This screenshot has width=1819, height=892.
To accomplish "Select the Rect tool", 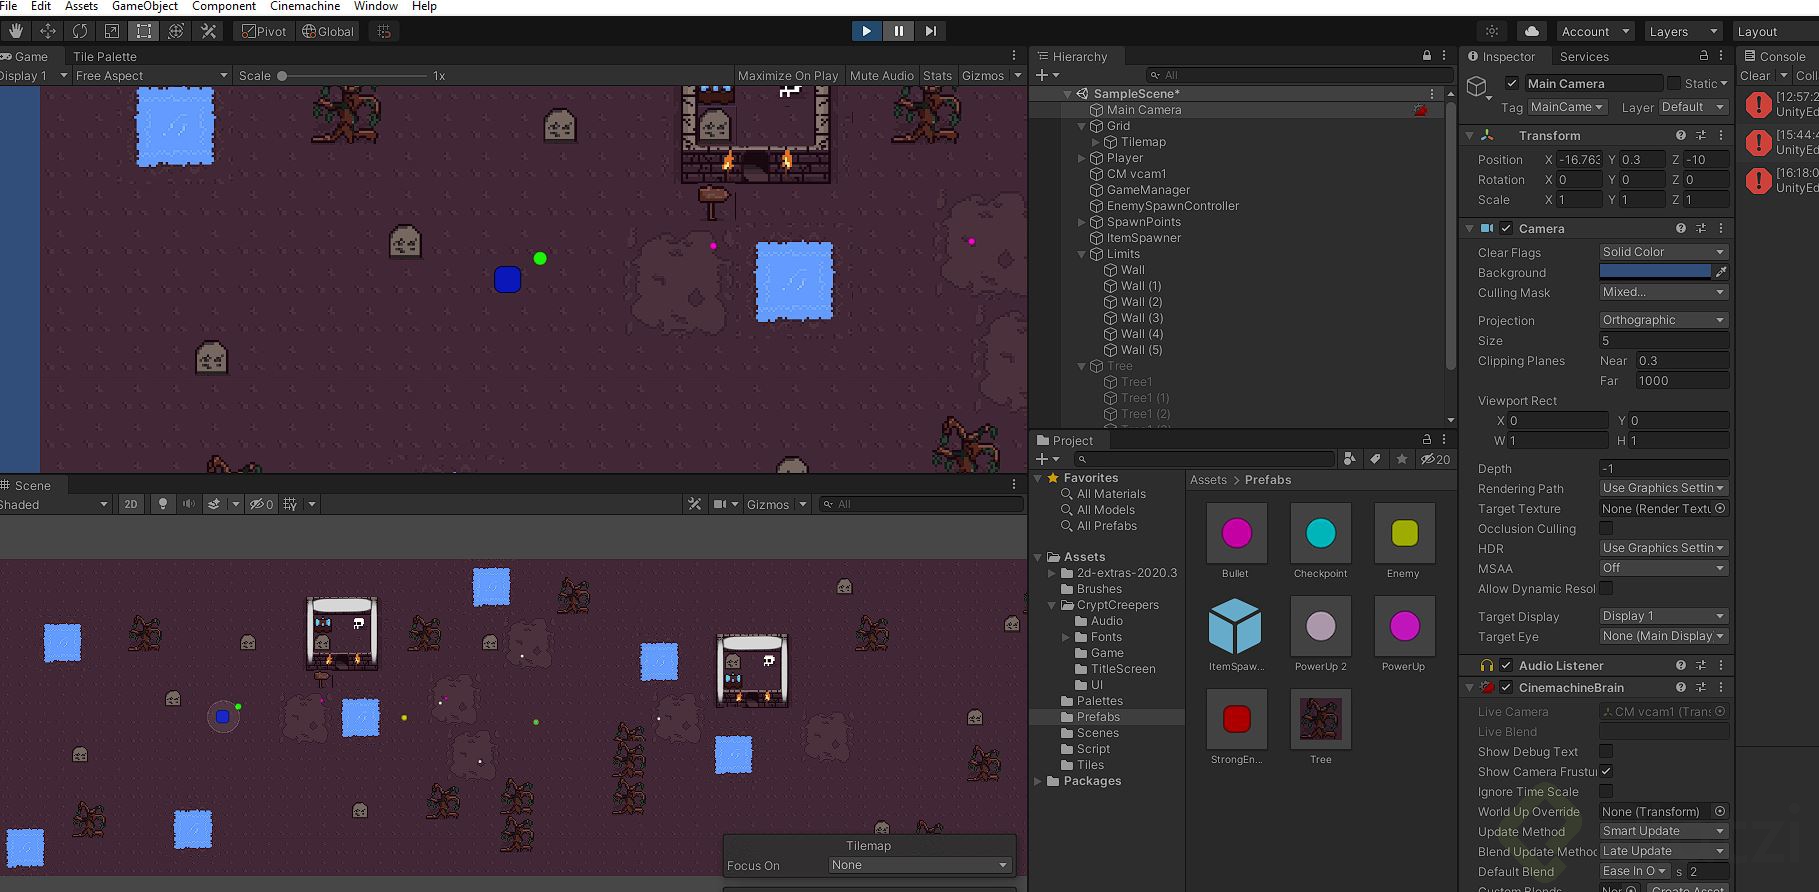I will [x=144, y=31].
